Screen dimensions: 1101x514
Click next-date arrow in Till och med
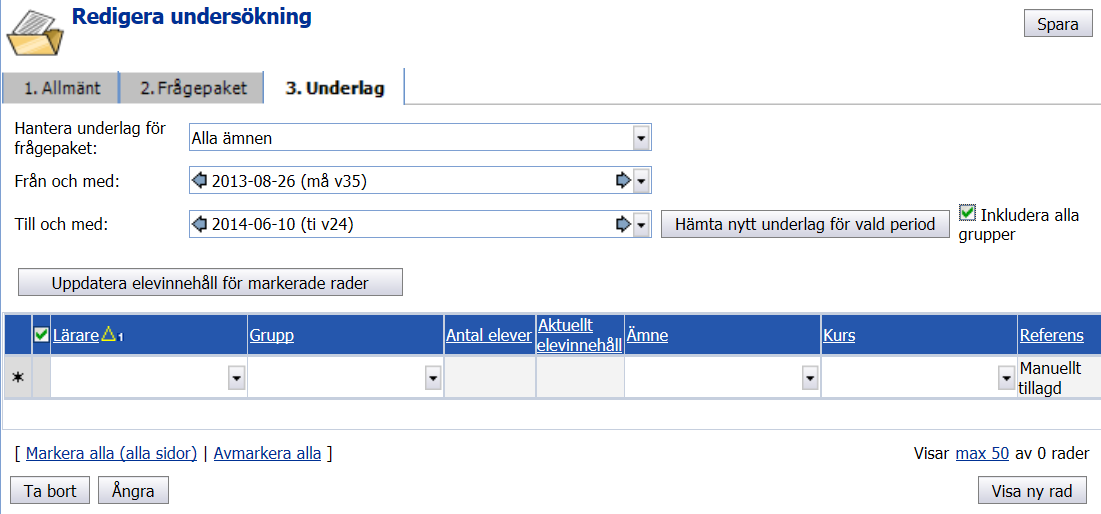click(623, 225)
